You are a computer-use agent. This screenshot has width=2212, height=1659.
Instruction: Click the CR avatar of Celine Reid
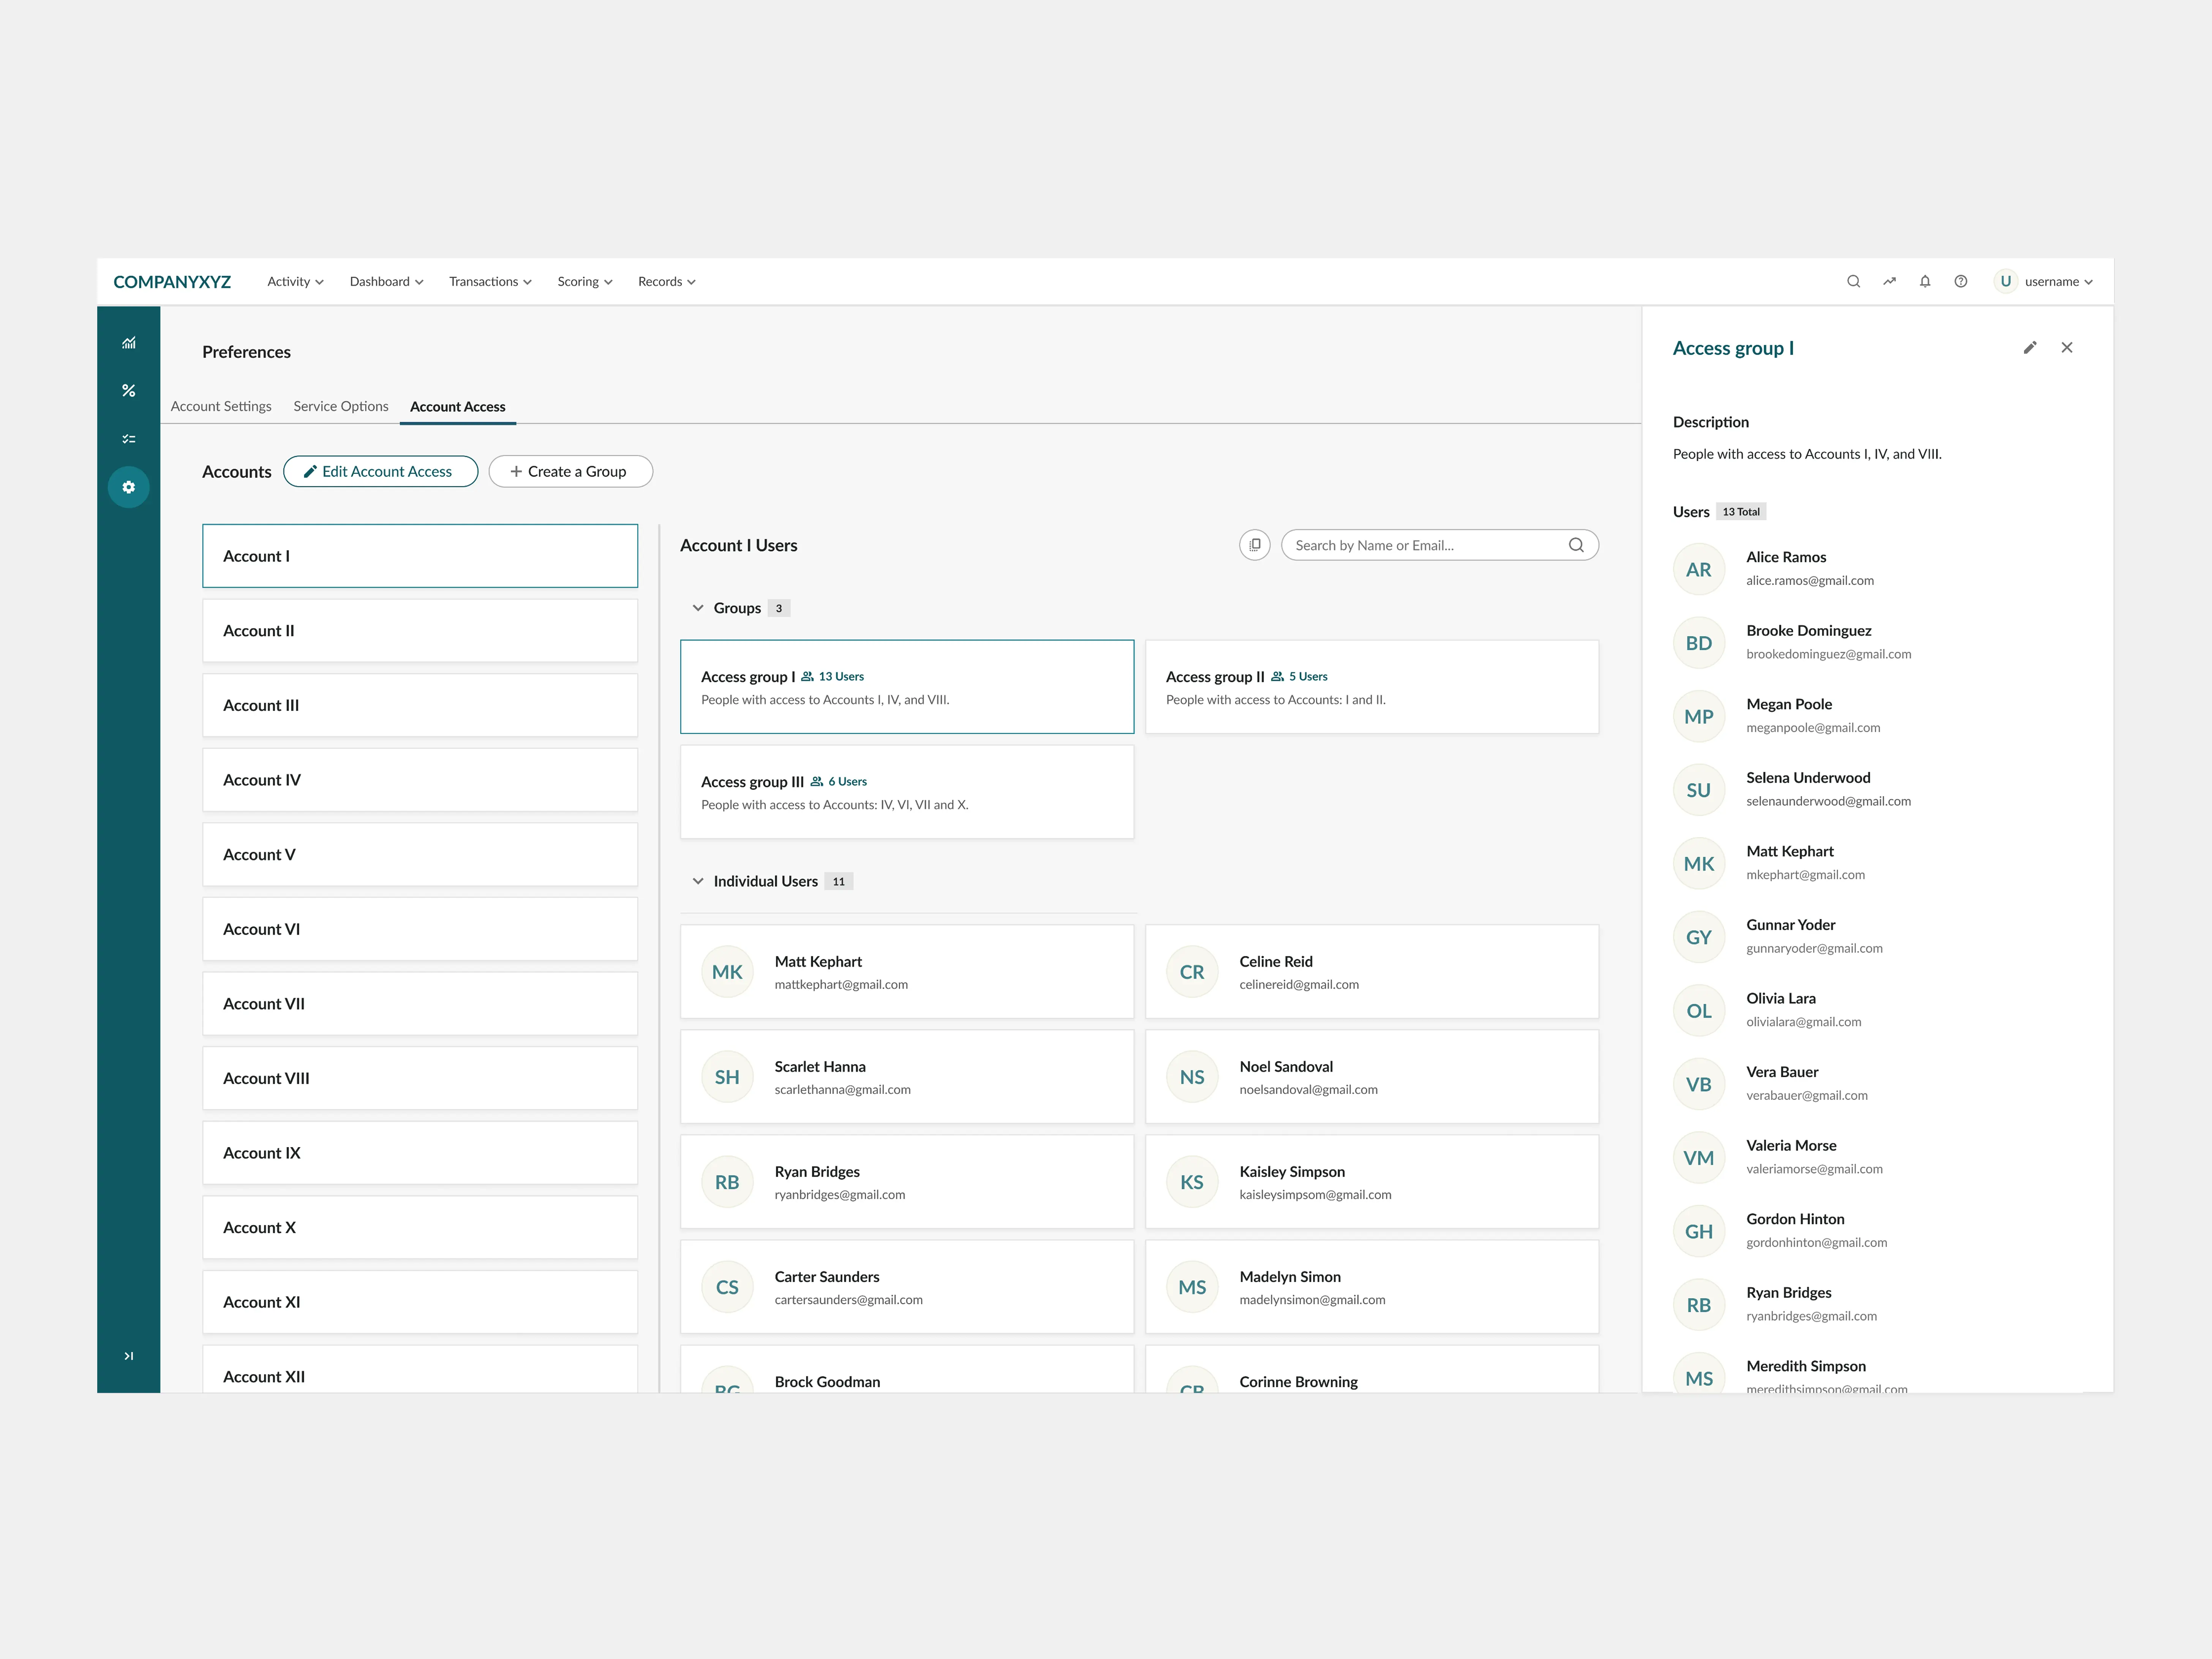click(1192, 972)
